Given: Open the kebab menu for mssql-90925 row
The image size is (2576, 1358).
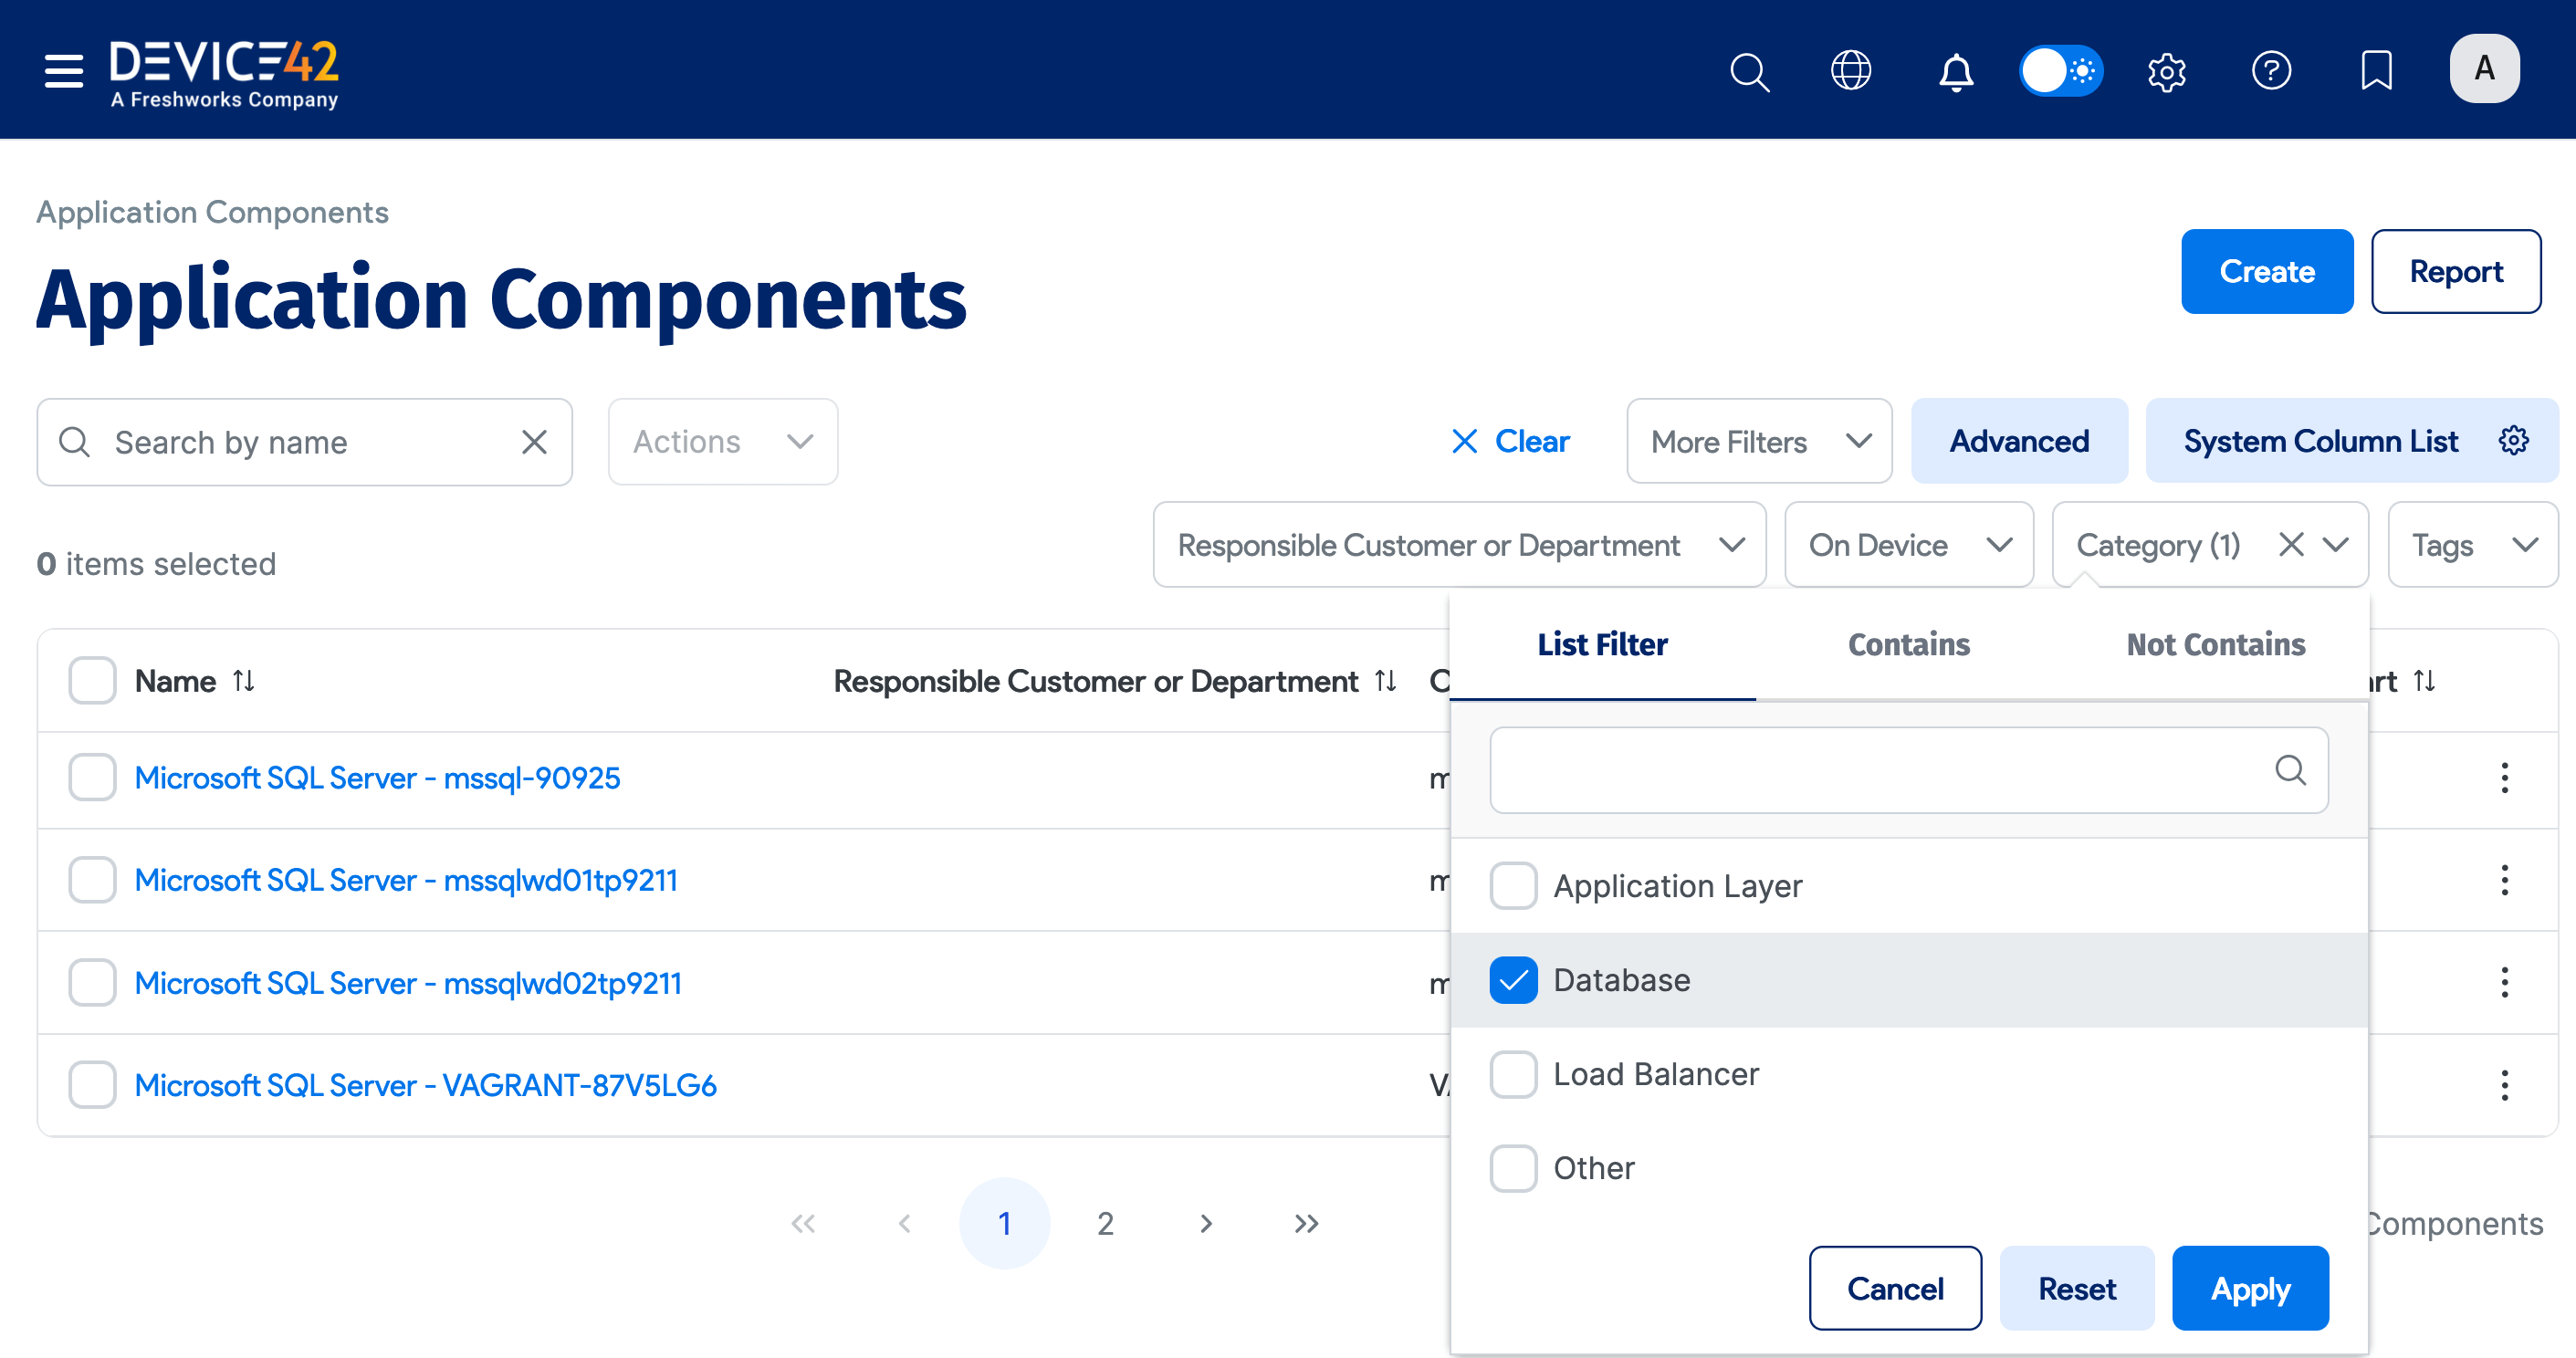Looking at the screenshot, I should point(2505,777).
